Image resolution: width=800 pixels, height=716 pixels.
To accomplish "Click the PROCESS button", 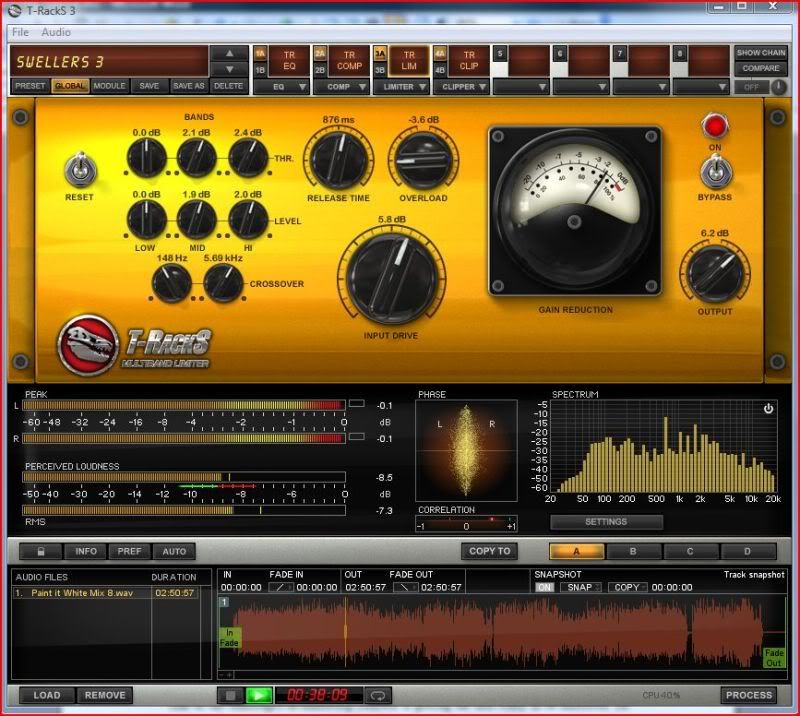I will pyautogui.click(x=748, y=695).
